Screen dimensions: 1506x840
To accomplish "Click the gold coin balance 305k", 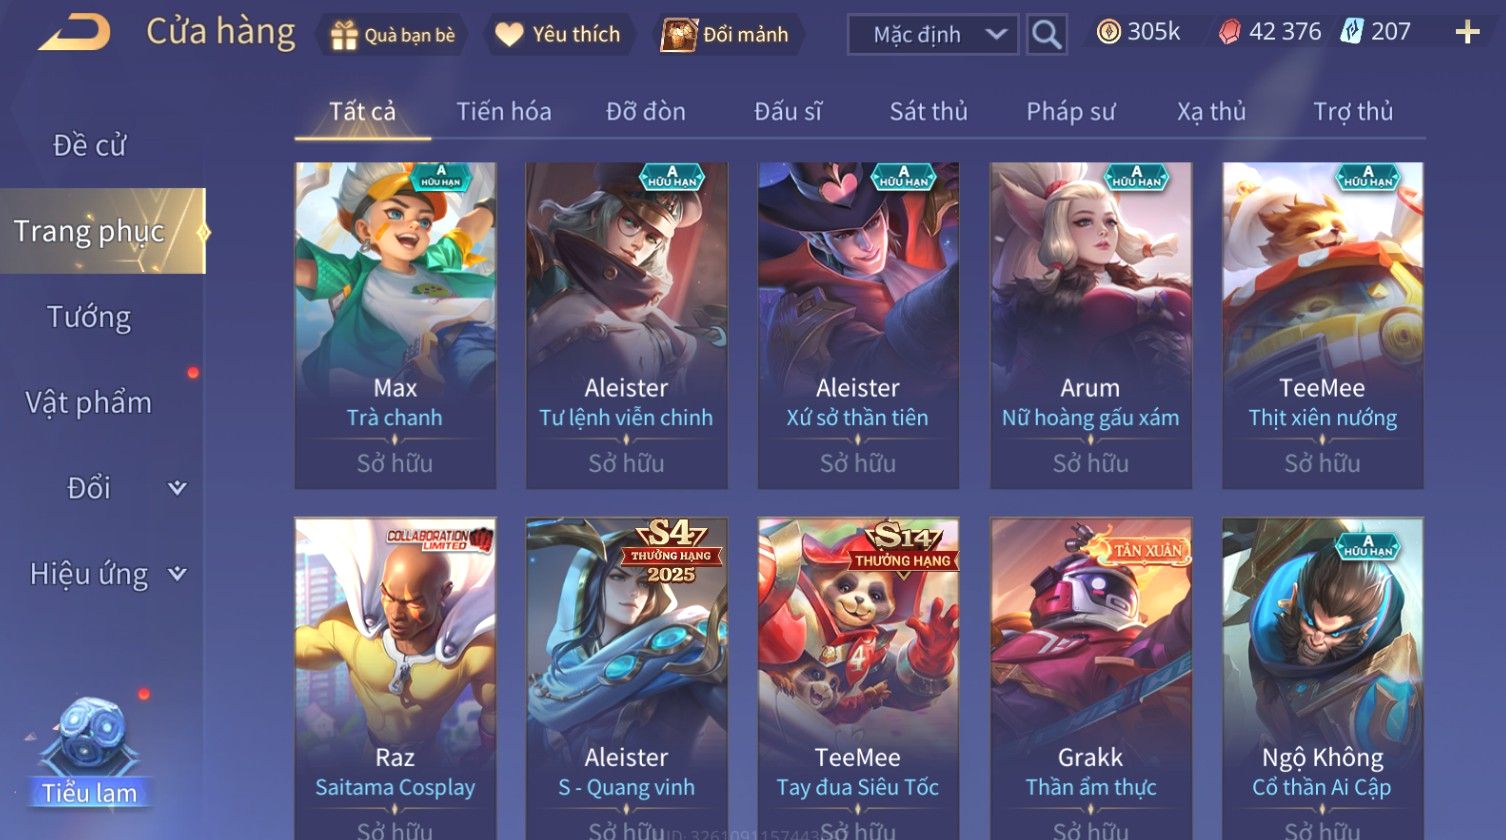I will point(1139,32).
